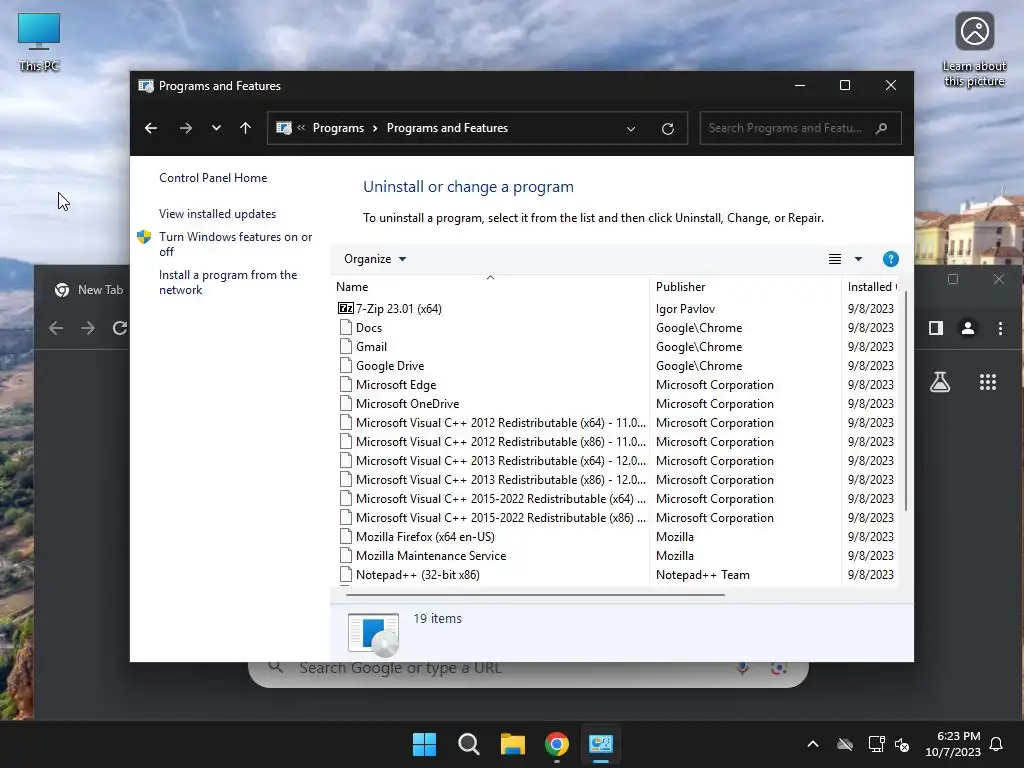Image resolution: width=1024 pixels, height=768 pixels.
Task: Click the vertical scrollbar of program list
Action: (x=905, y=402)
